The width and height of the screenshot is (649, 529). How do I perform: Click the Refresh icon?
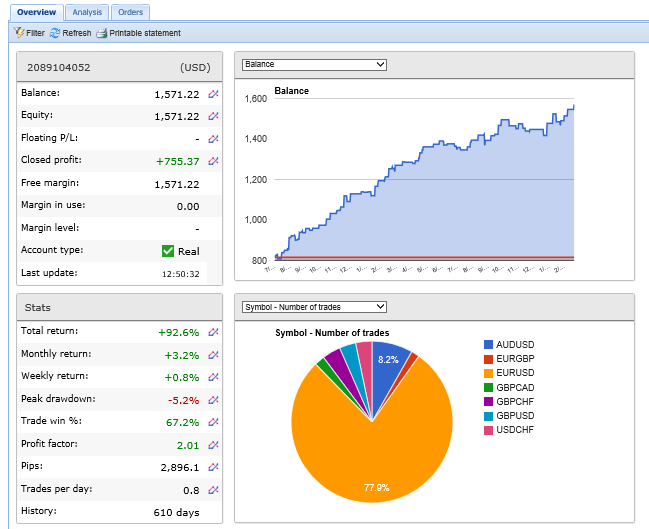(x=55, y=33)
